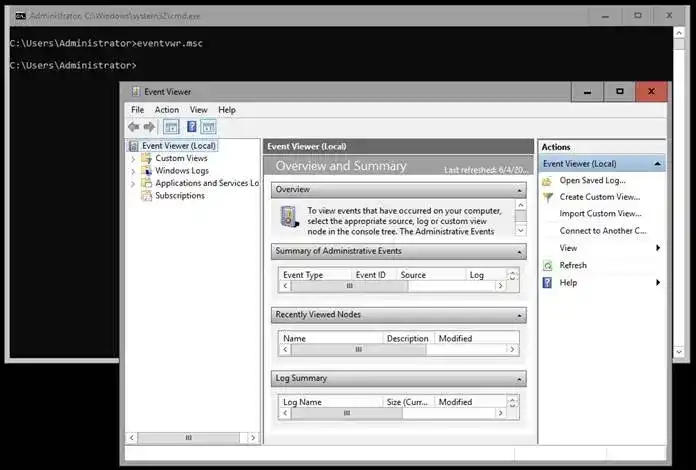
Task: Collapse the Overview section header arrow
Action: [x=519, y=190]
